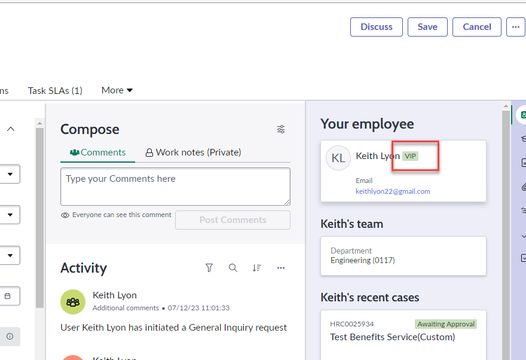Image resolution: width=526 pixels, height=360 pixels.
Task: Filter the Activity stream
Action: tap(209, 268)
